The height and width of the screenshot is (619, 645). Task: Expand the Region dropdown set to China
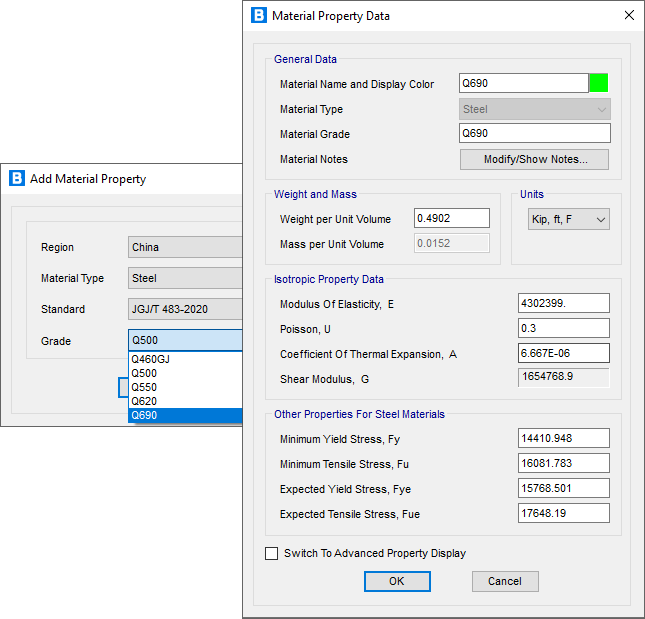point(185,247)
